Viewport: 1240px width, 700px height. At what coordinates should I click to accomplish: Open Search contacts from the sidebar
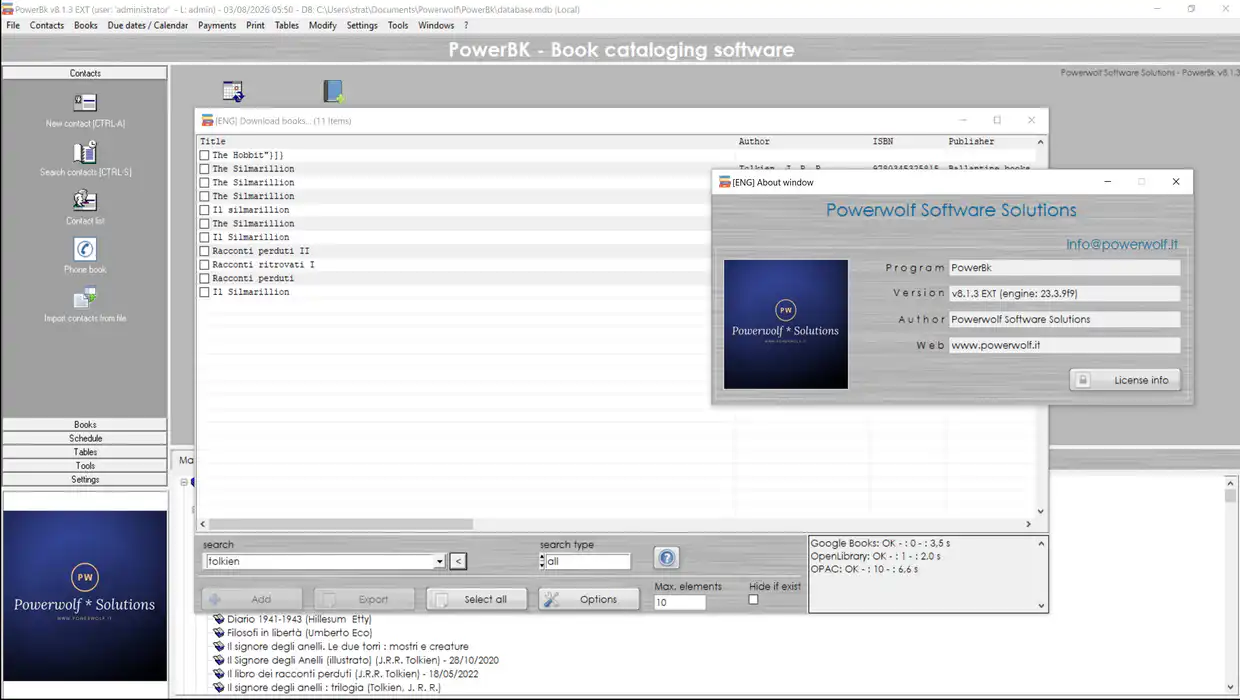point(85,152)
